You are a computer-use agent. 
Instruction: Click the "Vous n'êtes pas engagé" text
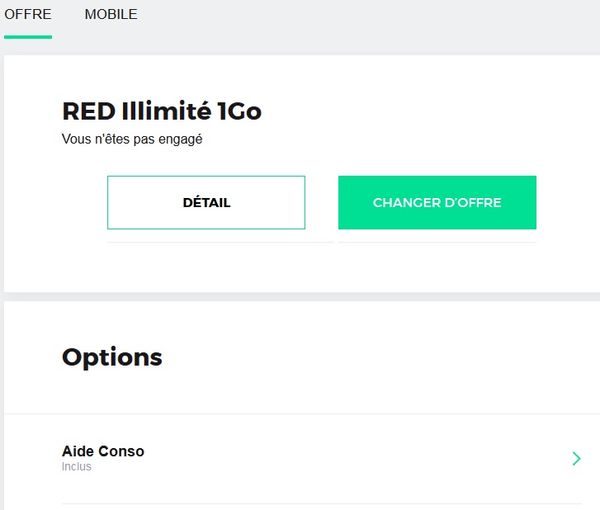[x=132, y=140]
